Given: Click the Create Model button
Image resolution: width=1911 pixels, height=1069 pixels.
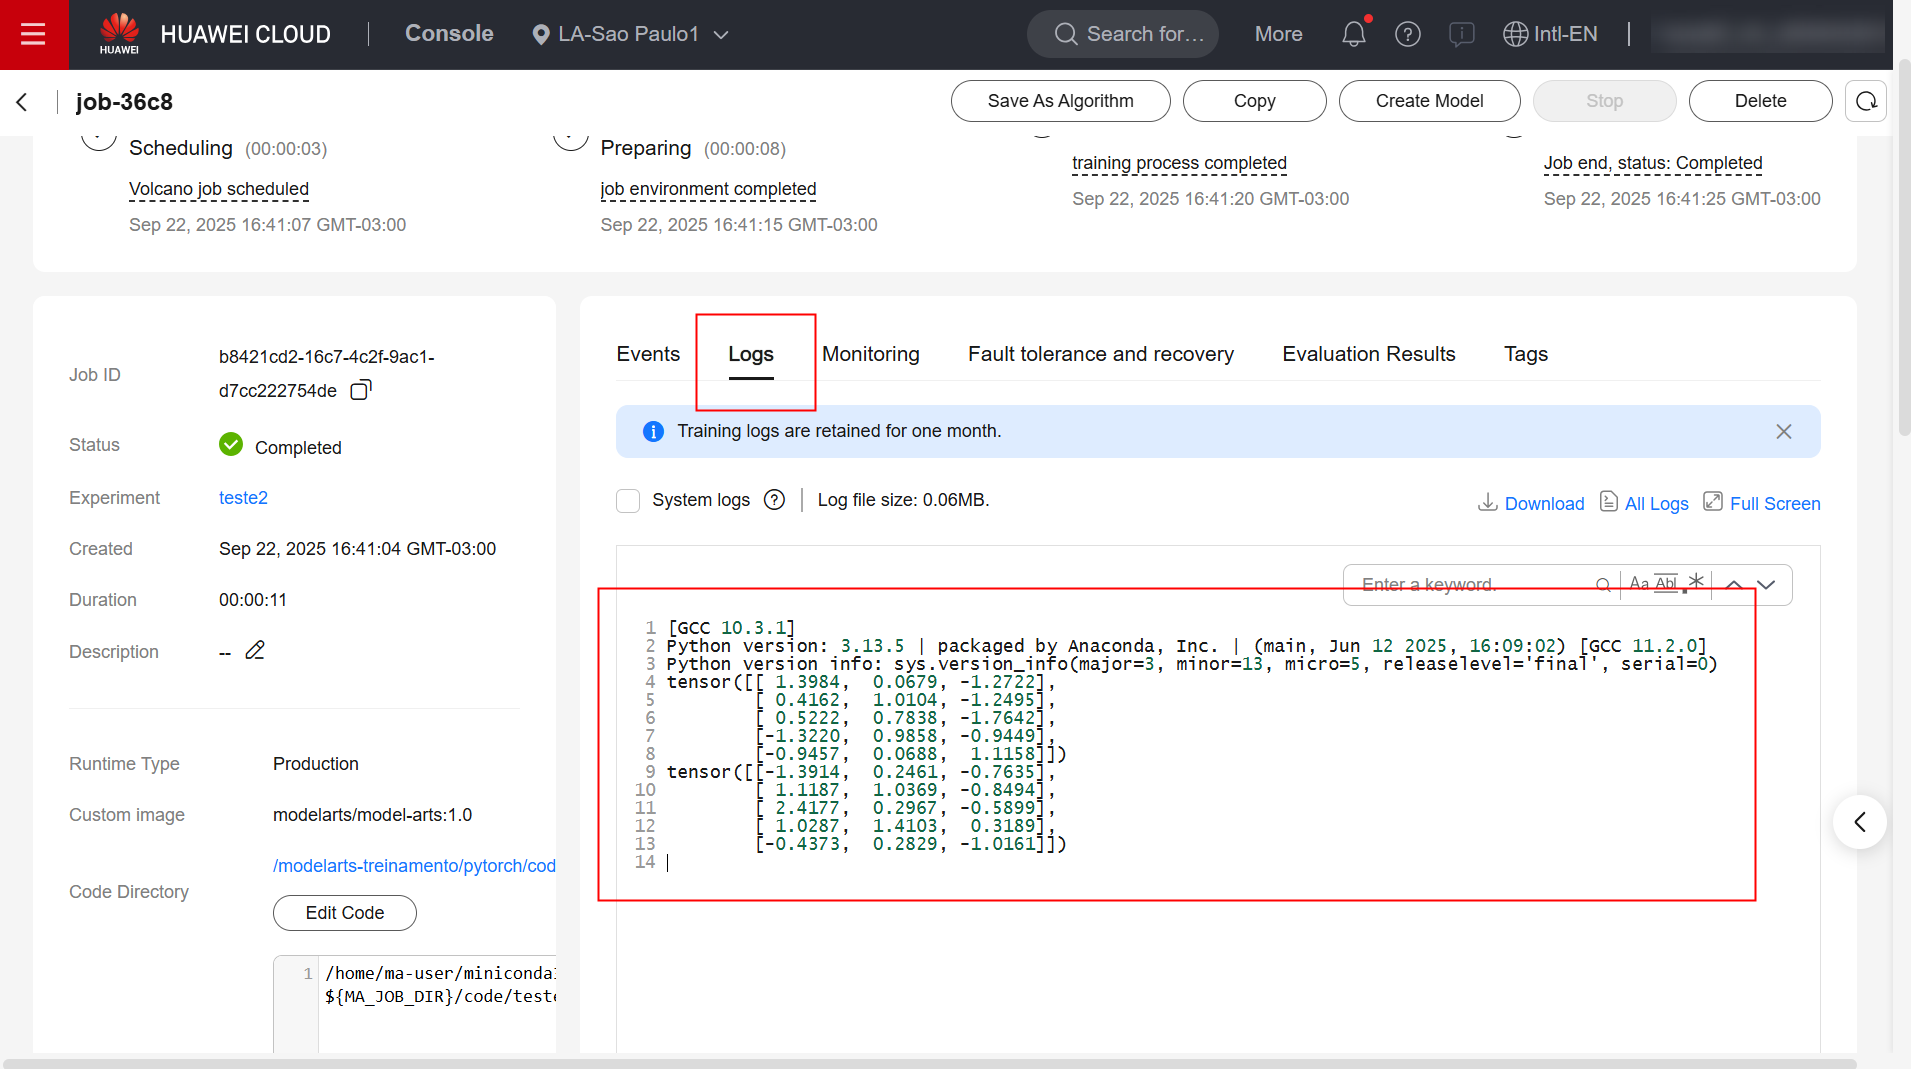Looking at the screenshot, I should pyautogui.click(x=1428, y=101).
